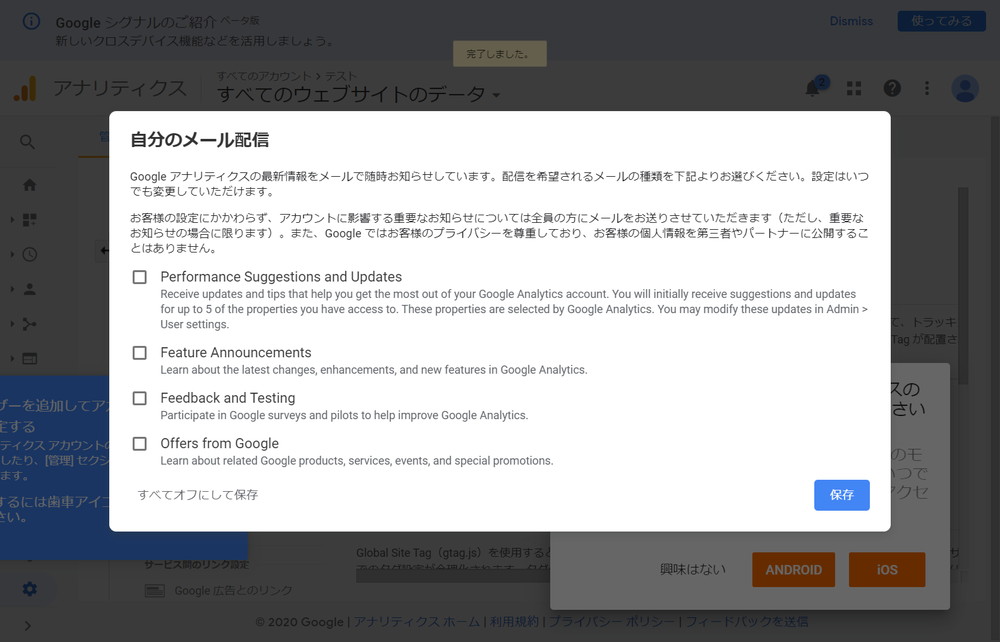1000x642 pixels.
Task: Tick the Feedback and Testing checkbox
Action: [x=140, y=398]
